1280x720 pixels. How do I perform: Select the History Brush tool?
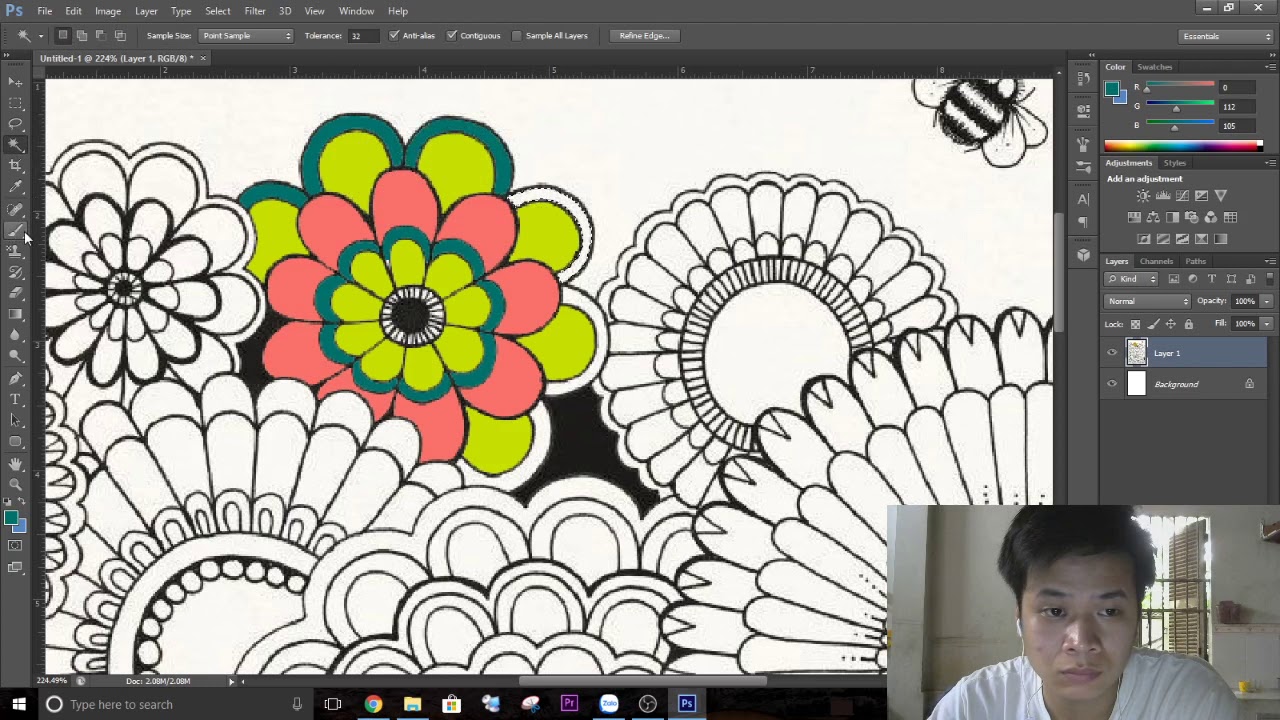(15, 272)
